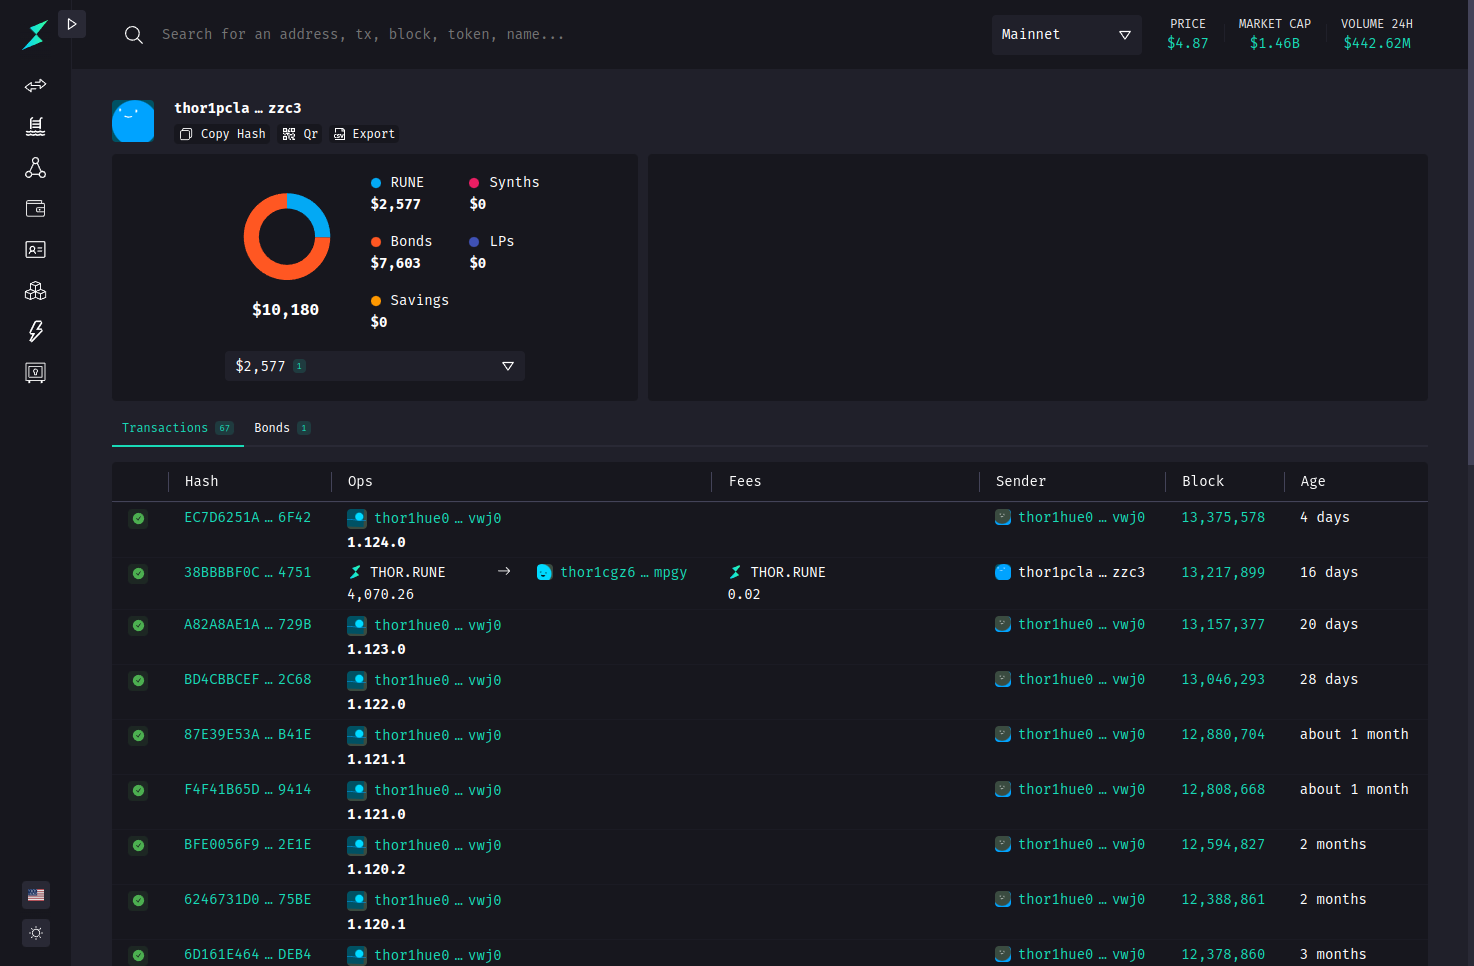
Task: Open wallet icon in sidebar
Action: click(36, 209)
